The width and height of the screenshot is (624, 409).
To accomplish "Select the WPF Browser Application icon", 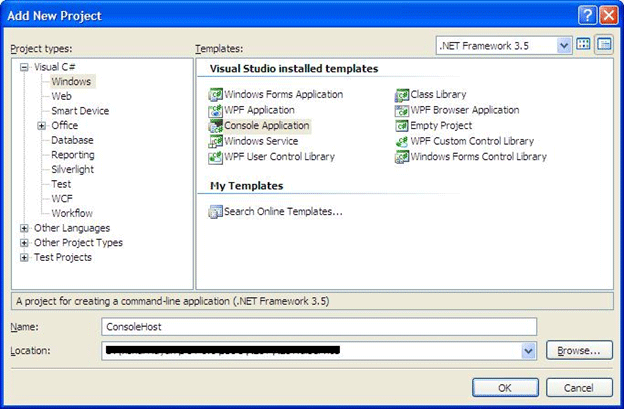I will 402,110.
